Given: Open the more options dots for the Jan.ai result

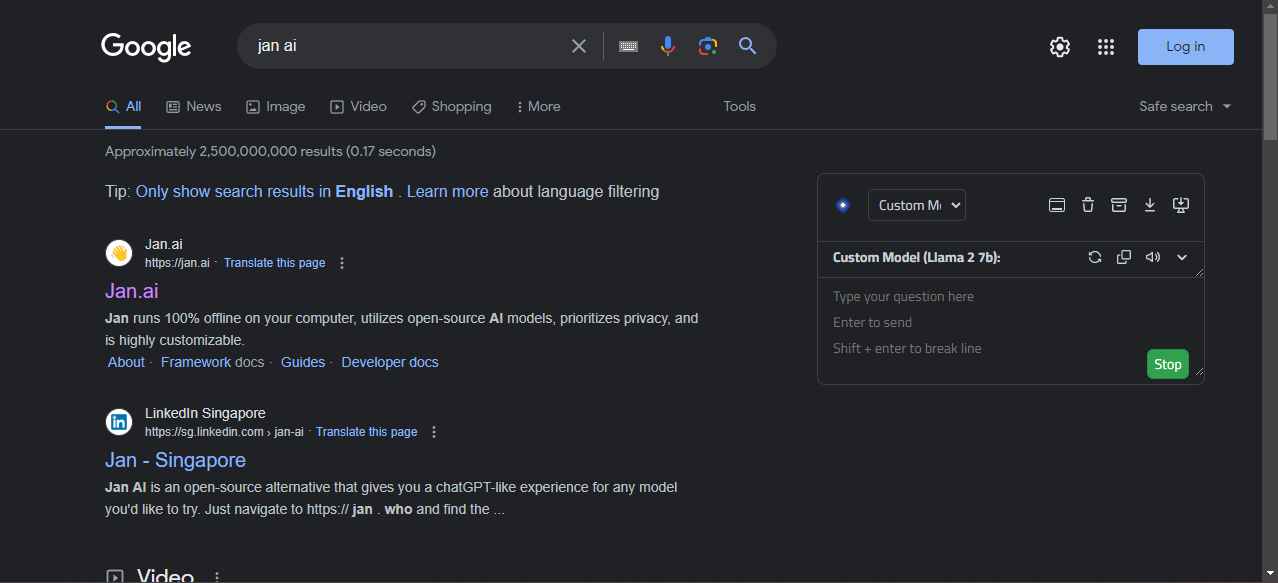Looking at the screenshot, I should (342, 263).
